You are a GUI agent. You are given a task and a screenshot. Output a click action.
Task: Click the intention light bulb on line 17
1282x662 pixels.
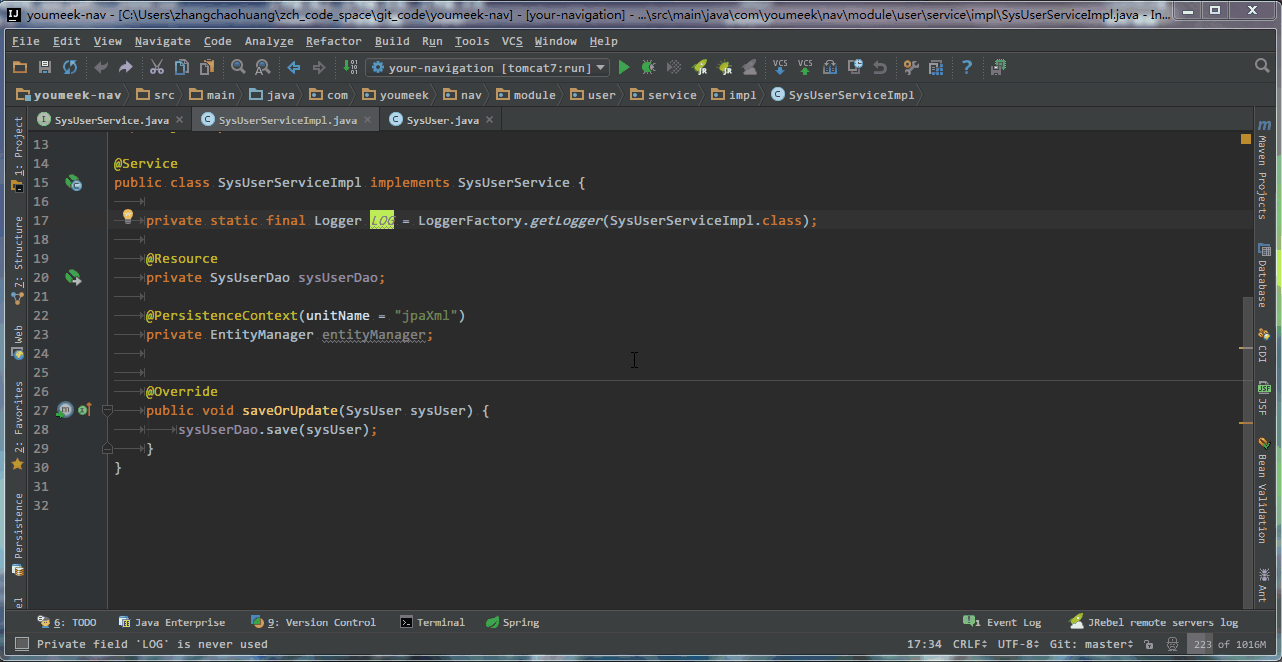coord(128,216)
